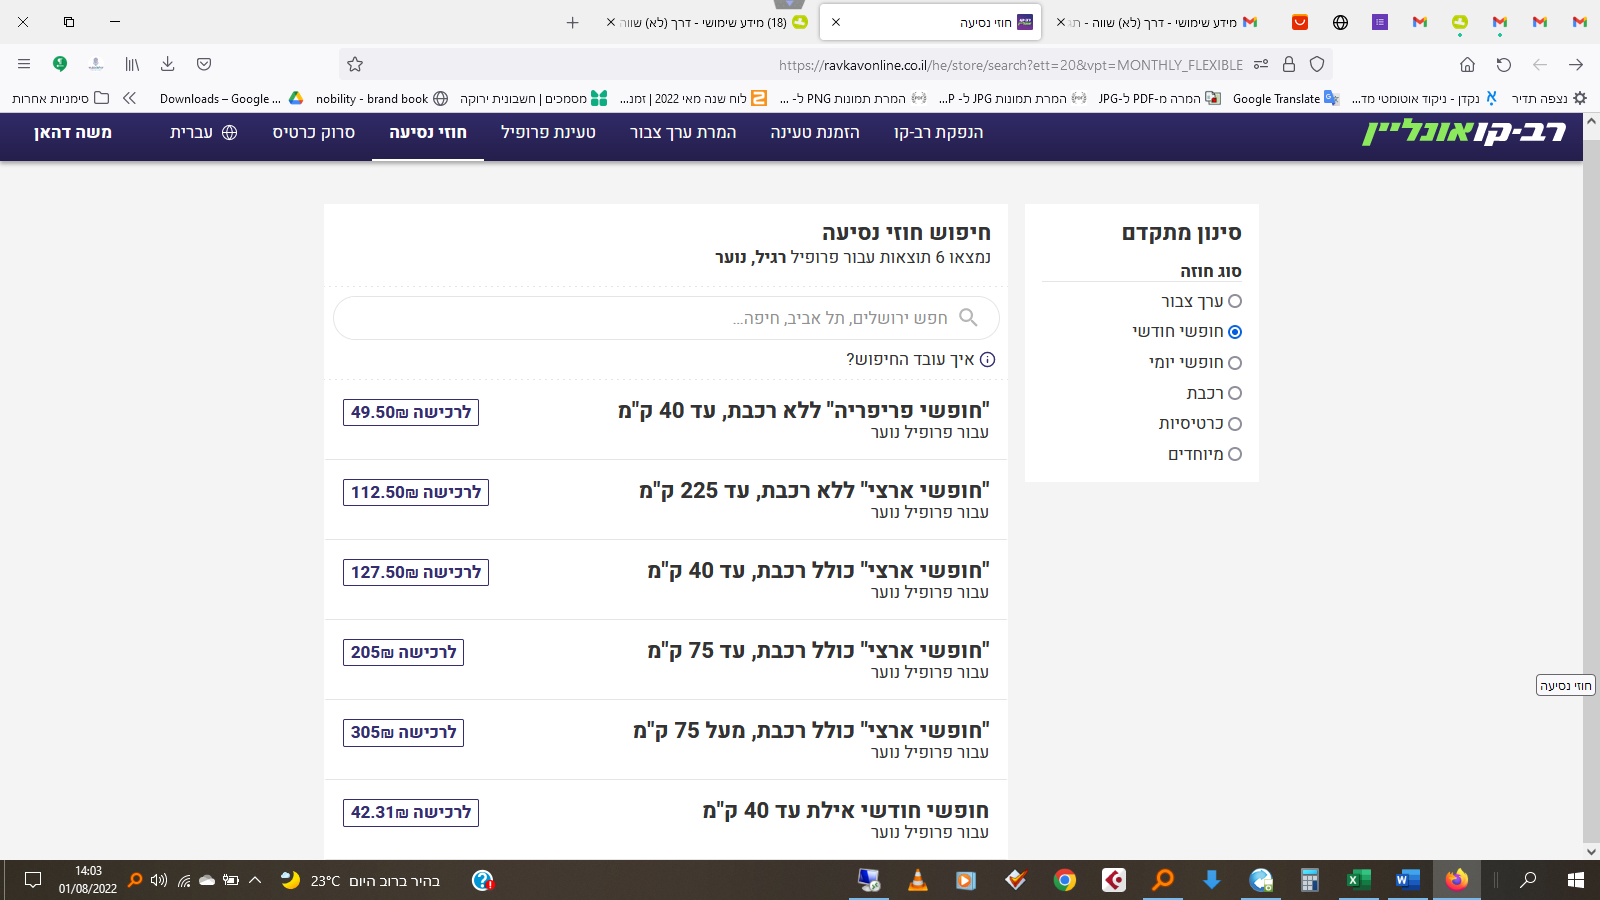Click the right-pointing navigation arrow in the toolbar
The image size is (1600, 900).
click(x=1576, y=64)
